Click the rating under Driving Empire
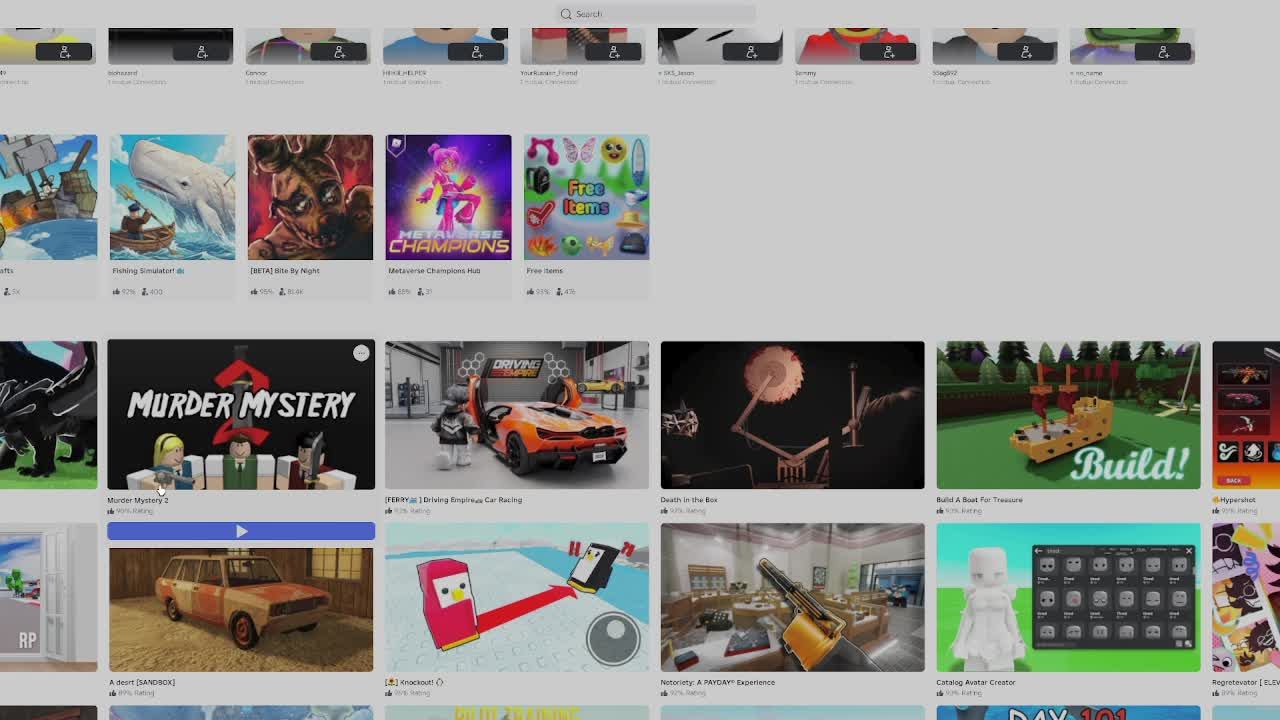This screenshot has height=720, width=1280. click(x=408, y=511)
